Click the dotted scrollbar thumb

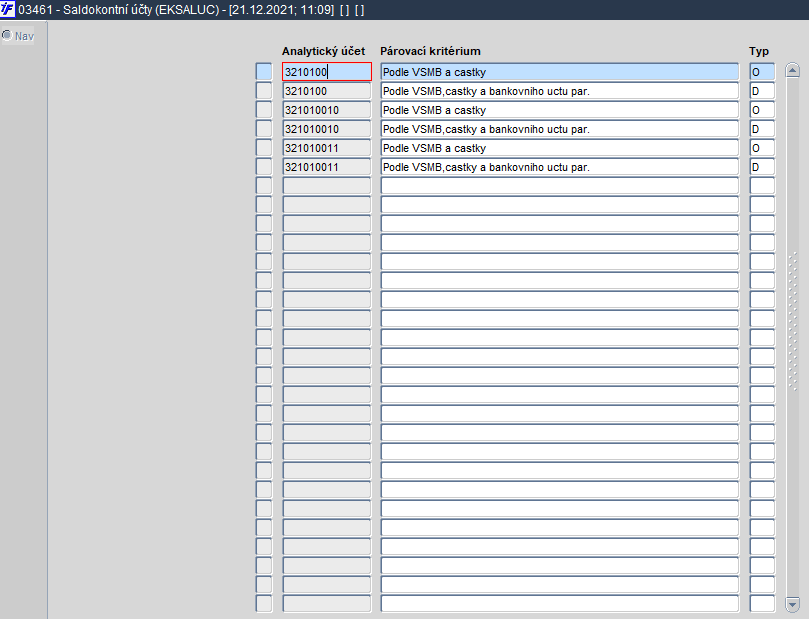793,321
